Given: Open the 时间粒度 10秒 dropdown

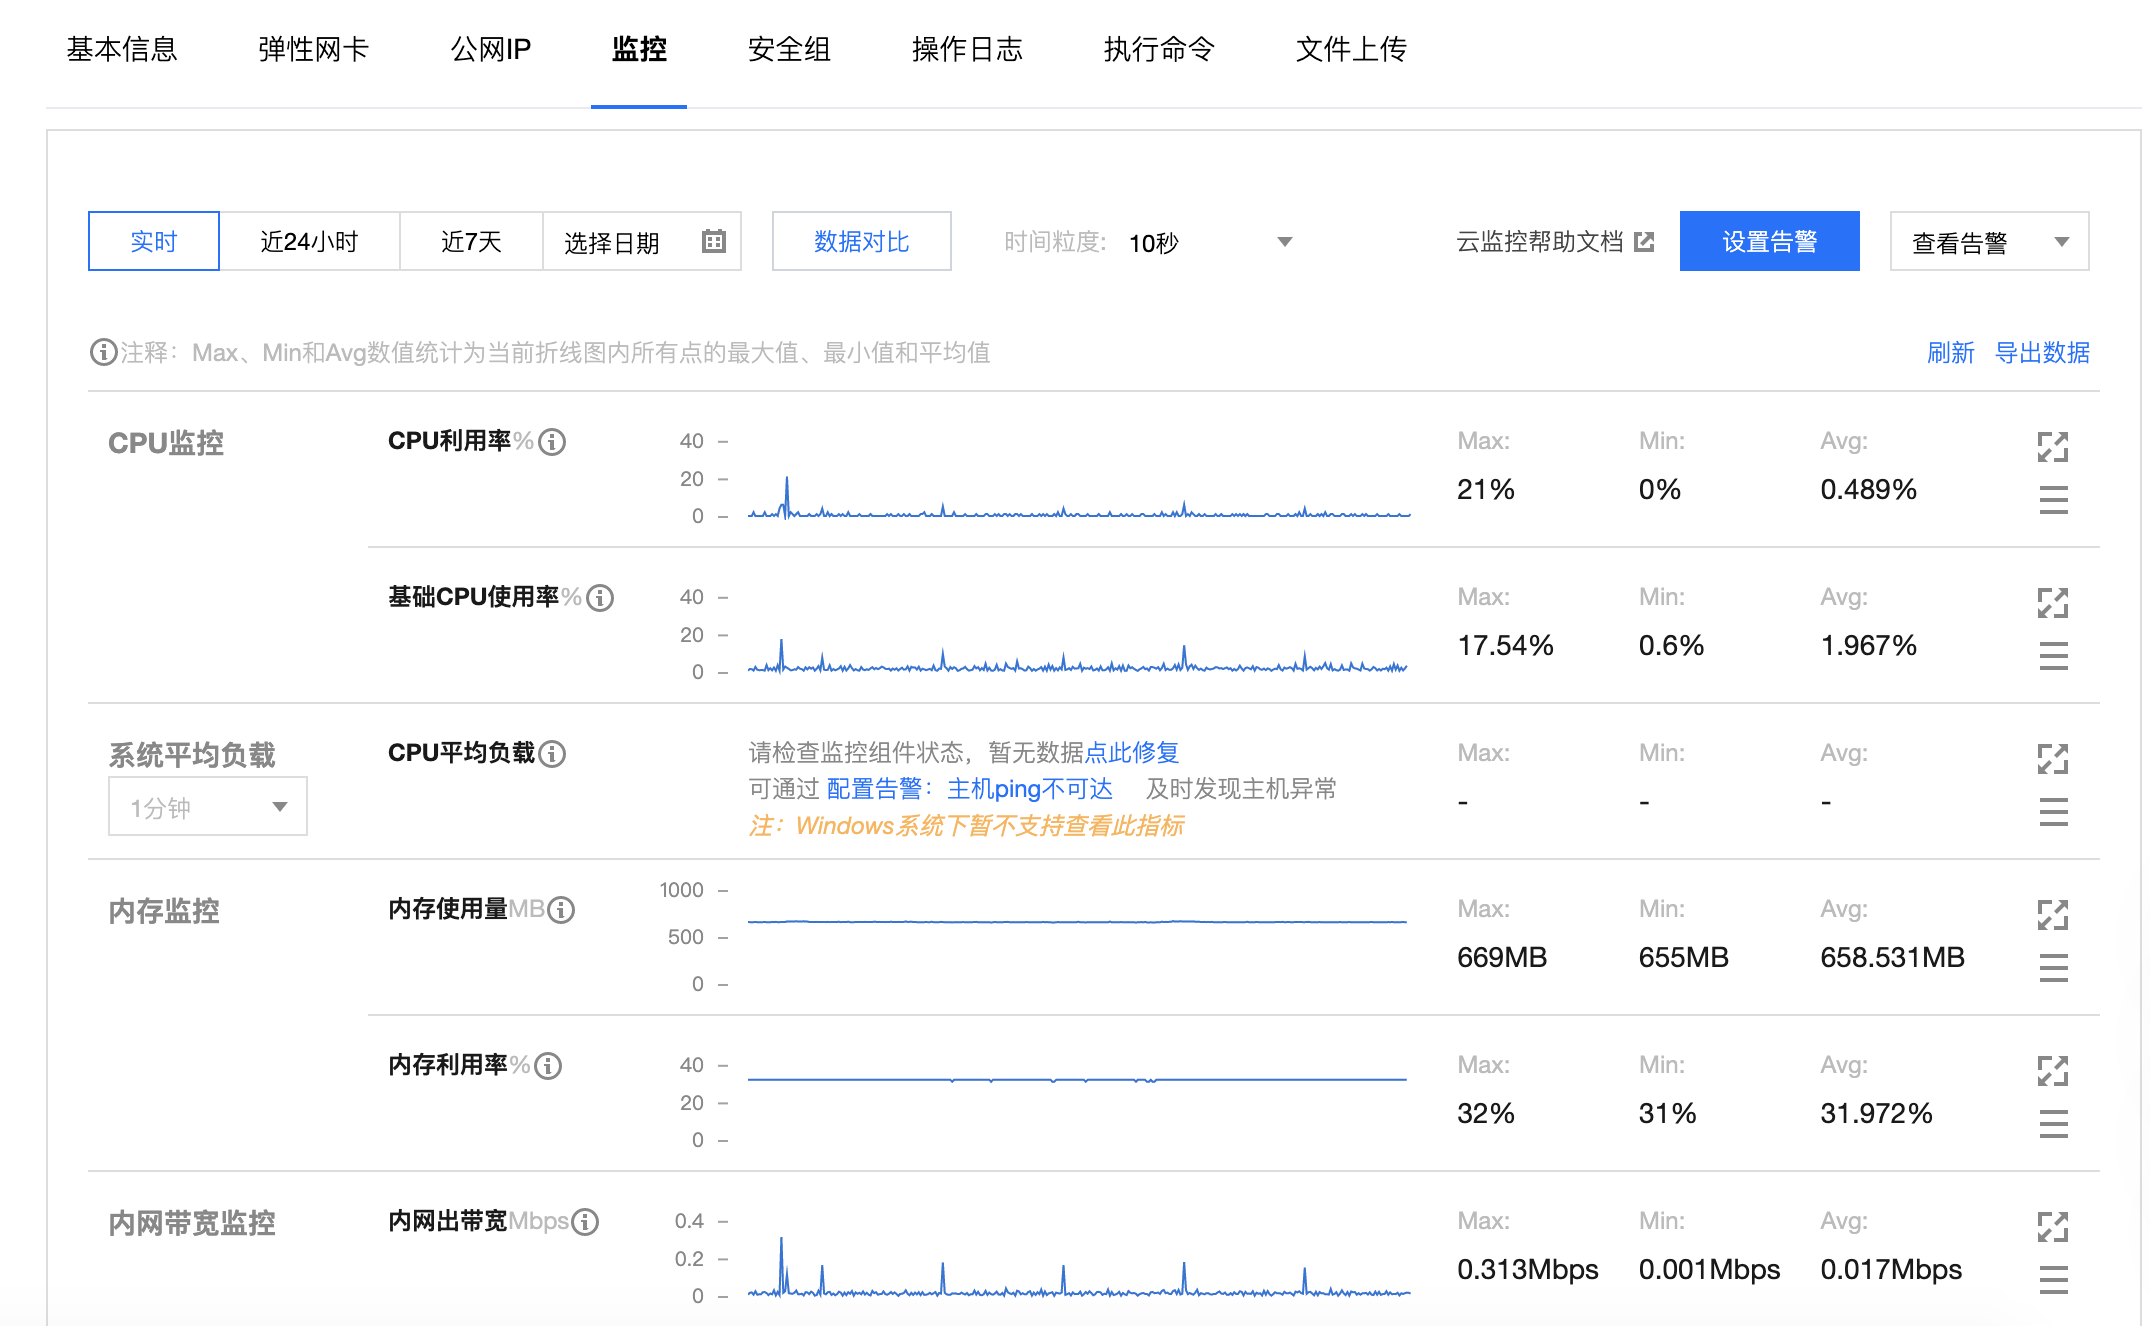Looking at the screenshot, I should coord(1210,242).
